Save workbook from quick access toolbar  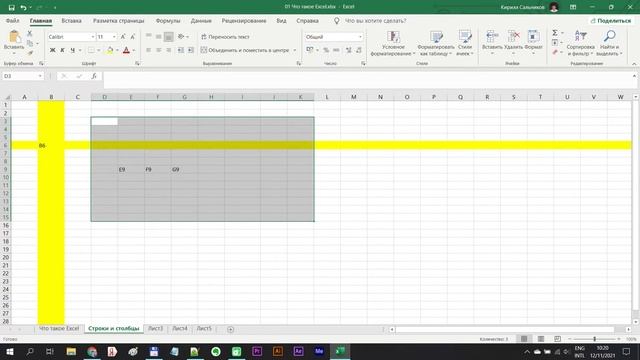pyautogui.click(x=11, y=7)
